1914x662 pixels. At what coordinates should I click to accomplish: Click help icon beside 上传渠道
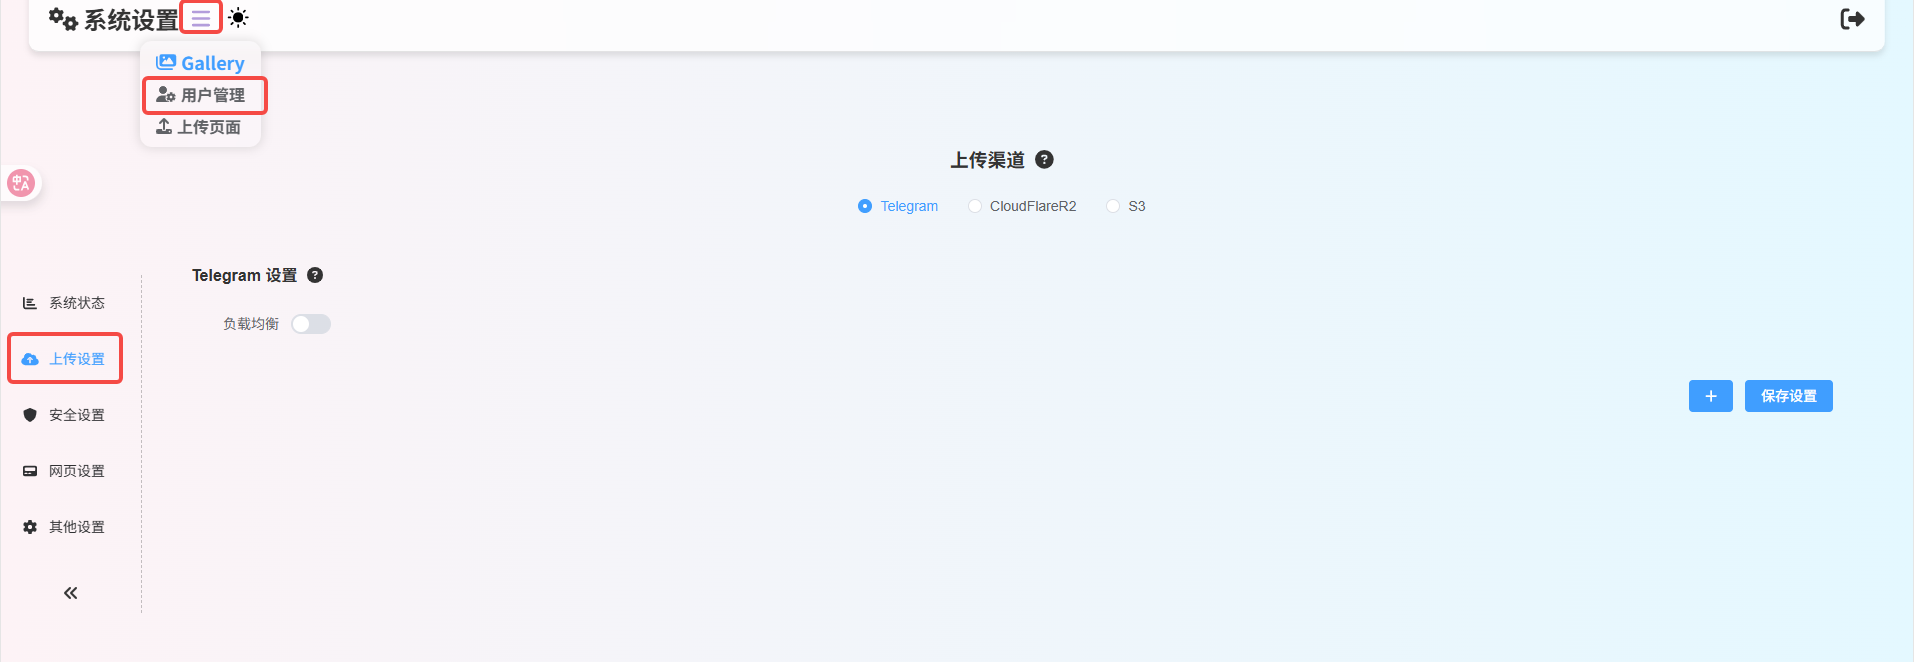pyautogui.click(x=1044, y=160)
